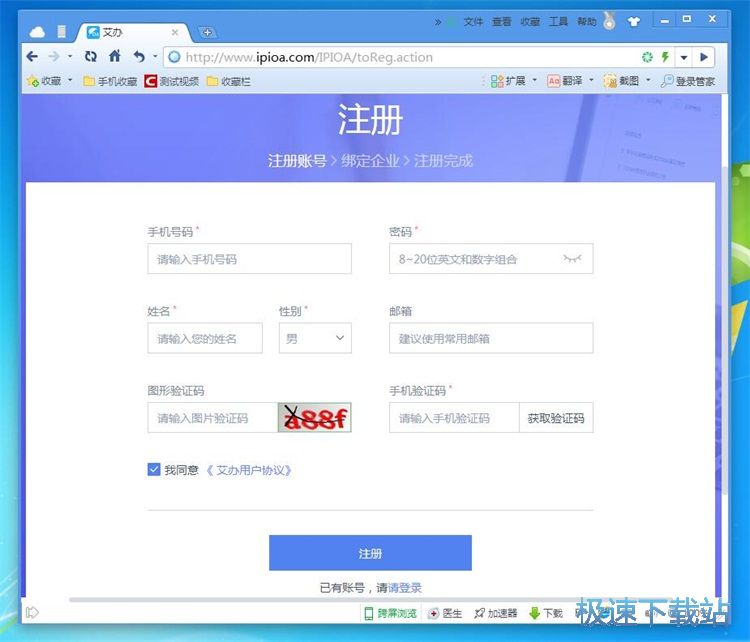Image resolution: width=750 pixels, height=642 pixels.
Task: Go to the browser home page icon
Action: (115, 57)
